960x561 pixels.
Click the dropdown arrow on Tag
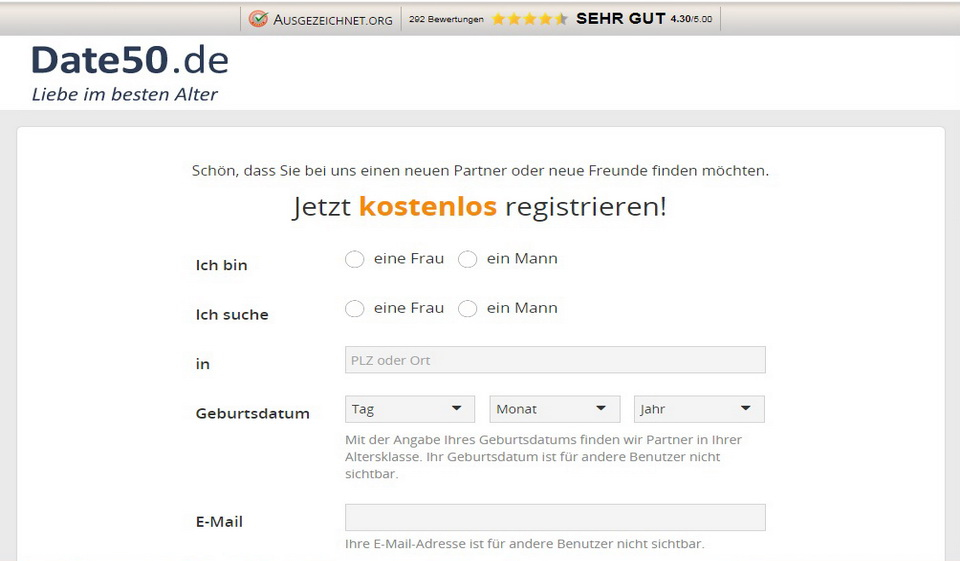click(457, 408)
